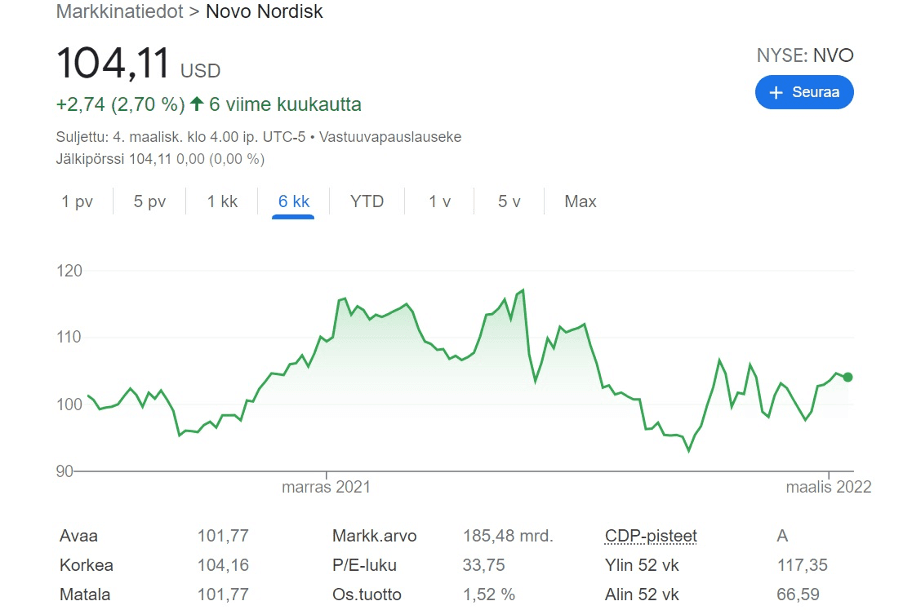Image resolution: width=904 pixels, height=610 pixels.
Task: Click the Novo Nordisk breadcrumb title
Action: point(264,12)
